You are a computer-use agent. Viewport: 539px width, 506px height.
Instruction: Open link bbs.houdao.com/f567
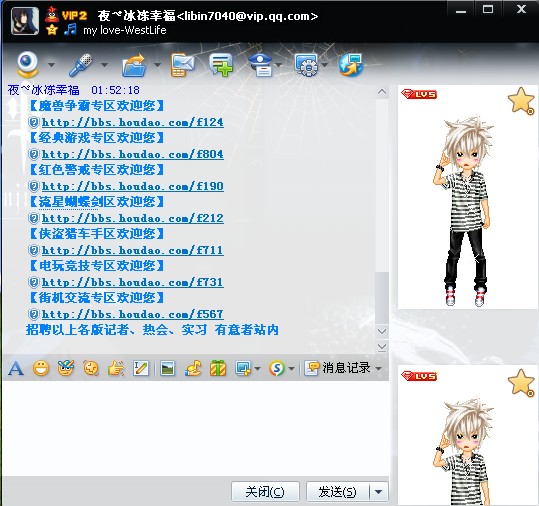click(133, 314)
